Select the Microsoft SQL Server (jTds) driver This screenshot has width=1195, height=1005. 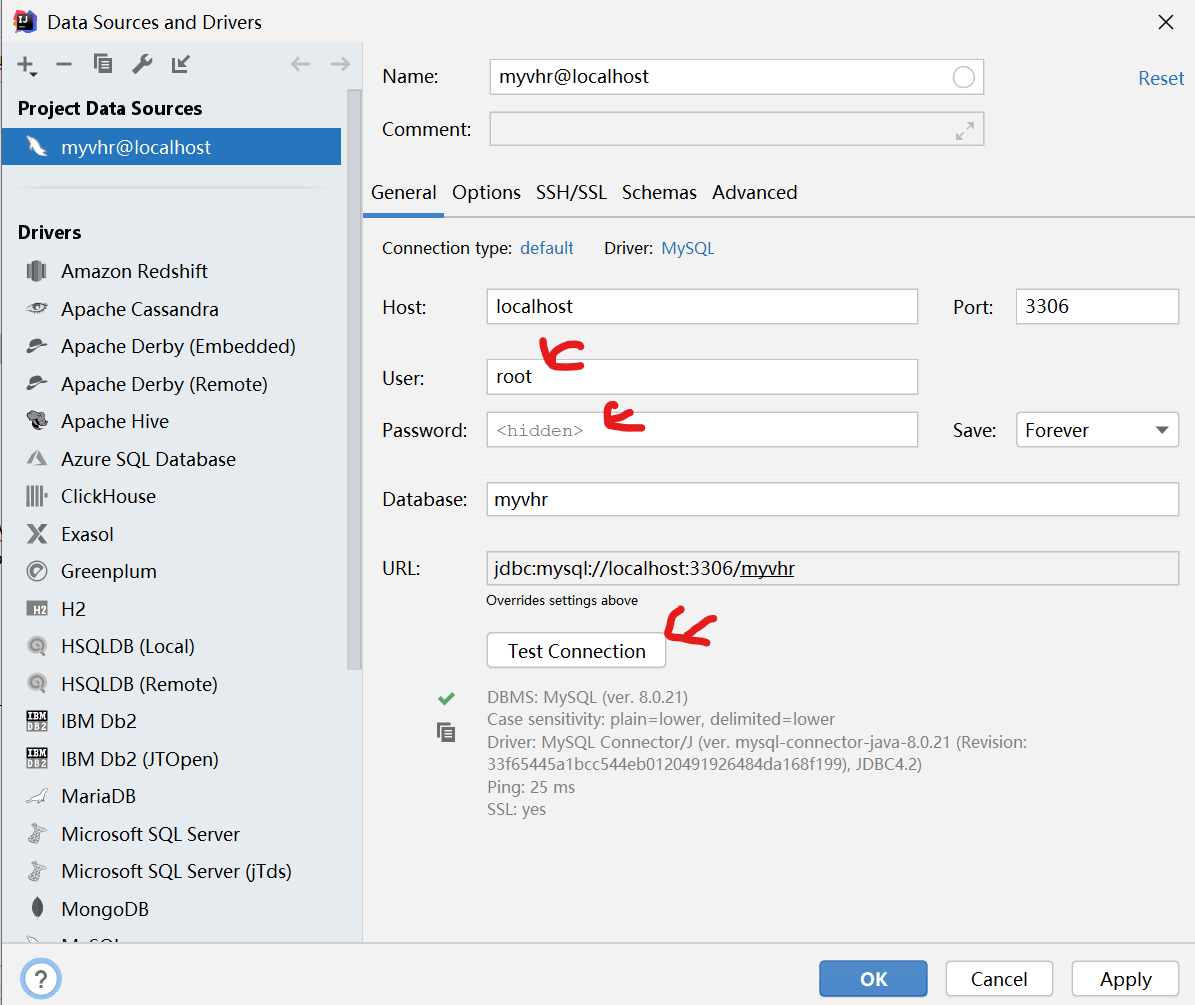(x=176, y=872)
